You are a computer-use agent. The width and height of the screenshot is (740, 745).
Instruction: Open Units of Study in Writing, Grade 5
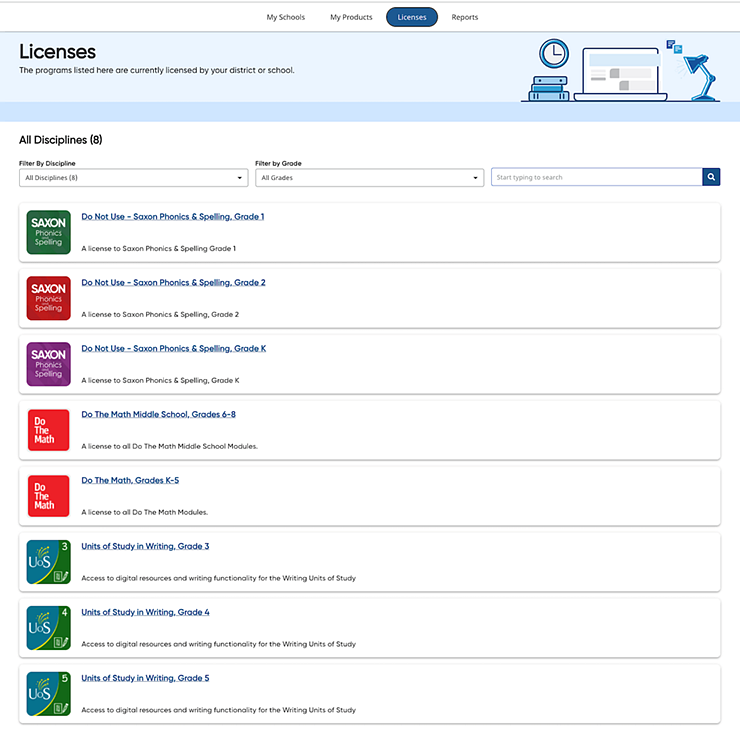pyautogui.click(x=145, y=678)
